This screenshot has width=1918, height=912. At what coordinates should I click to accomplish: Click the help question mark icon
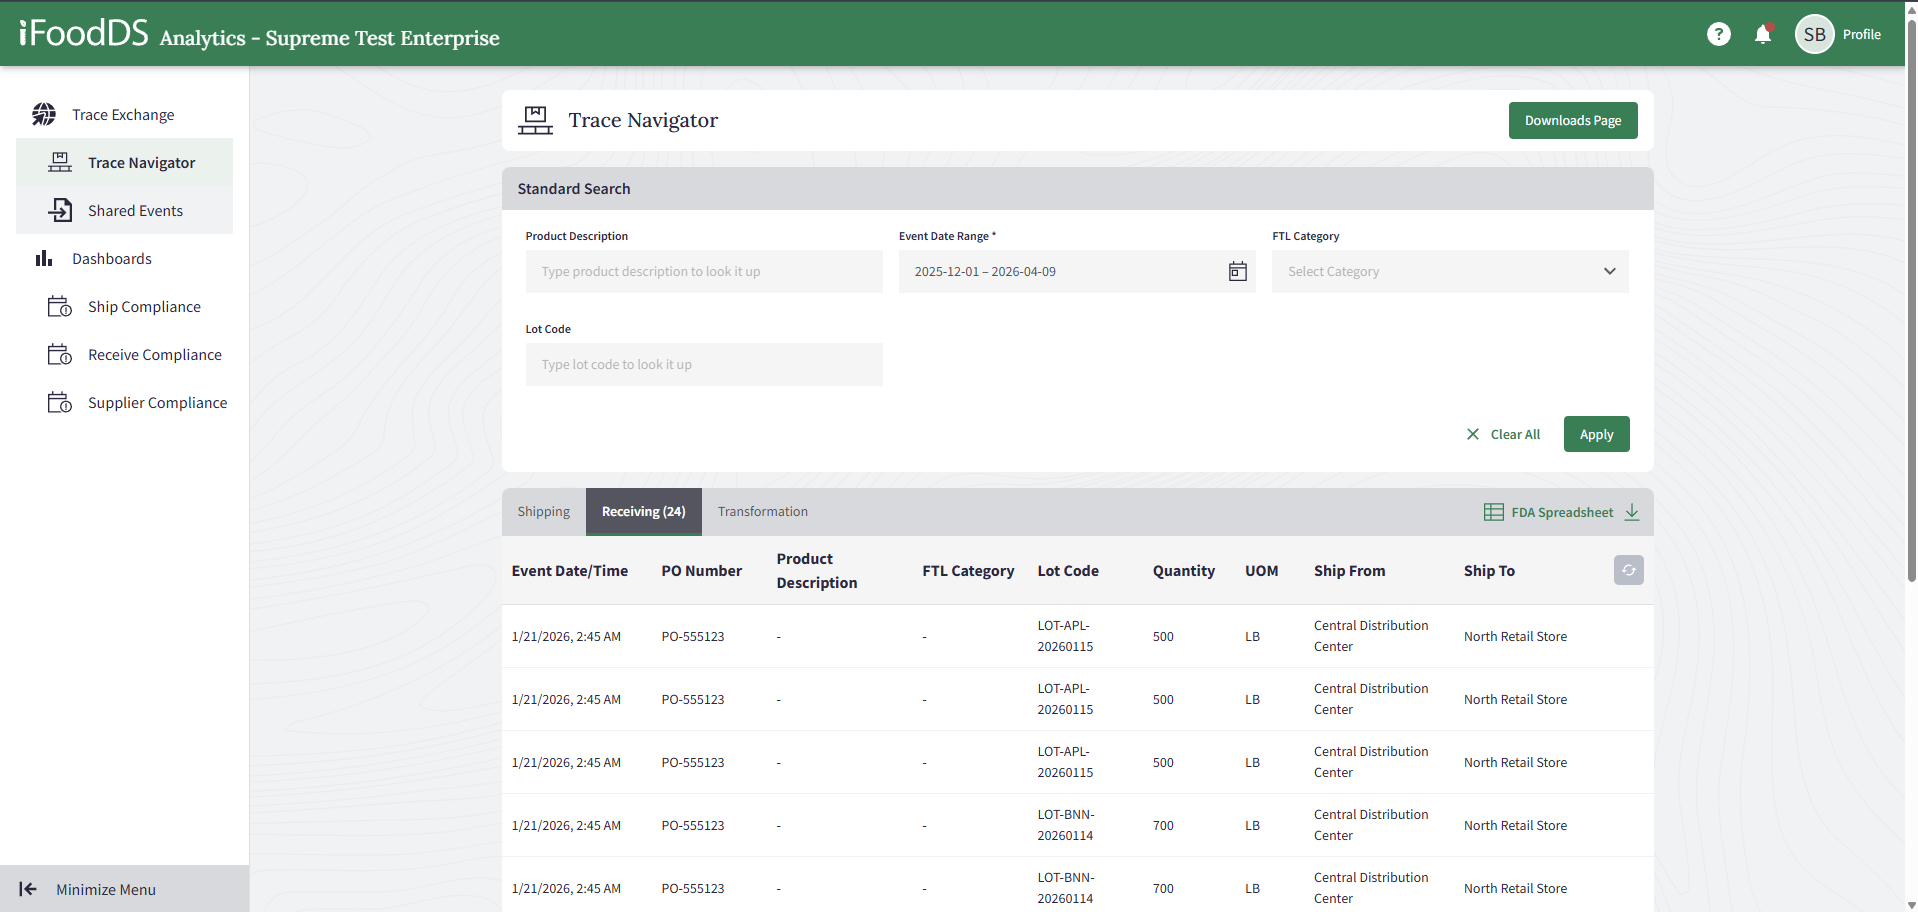(1718, 34)
